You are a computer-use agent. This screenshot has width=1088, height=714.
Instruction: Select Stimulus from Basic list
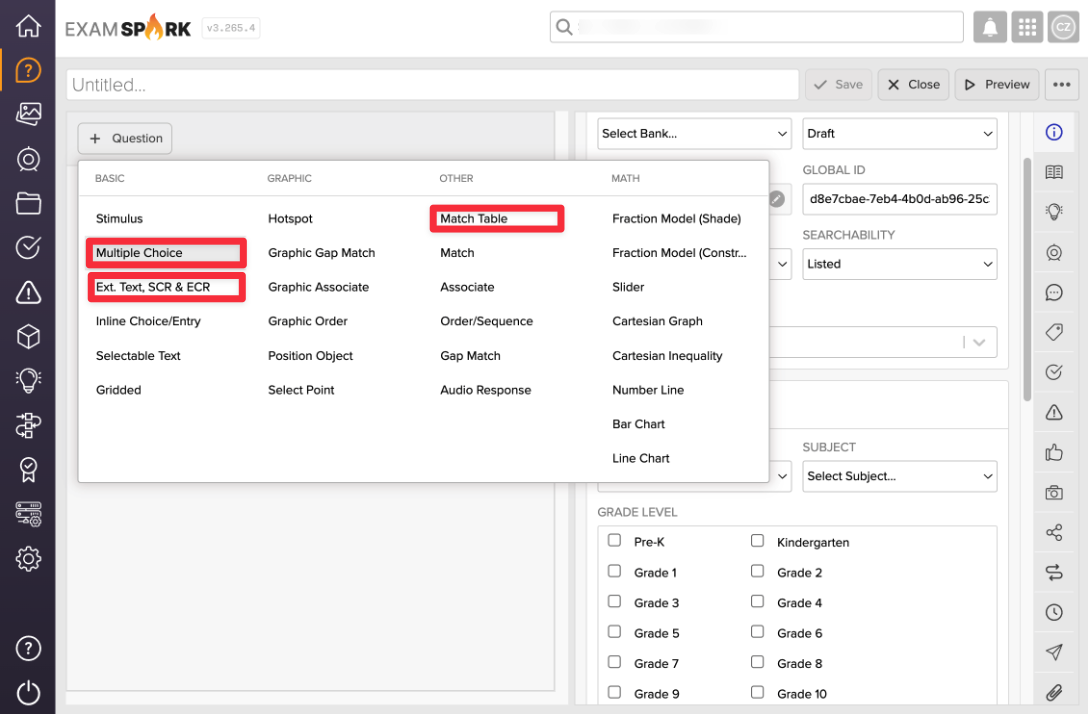tap(119, 219)
